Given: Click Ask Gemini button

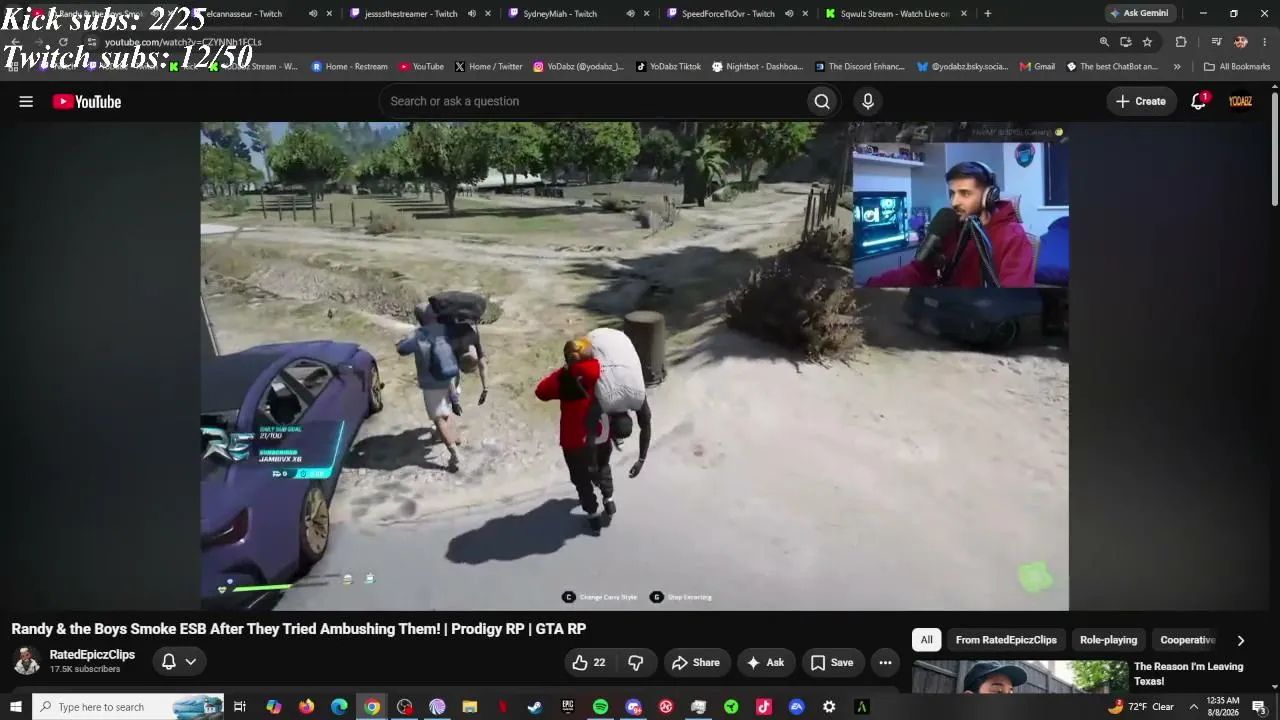Looking at the screenshot, I should pyautogui.click(x=1139, y=14).
